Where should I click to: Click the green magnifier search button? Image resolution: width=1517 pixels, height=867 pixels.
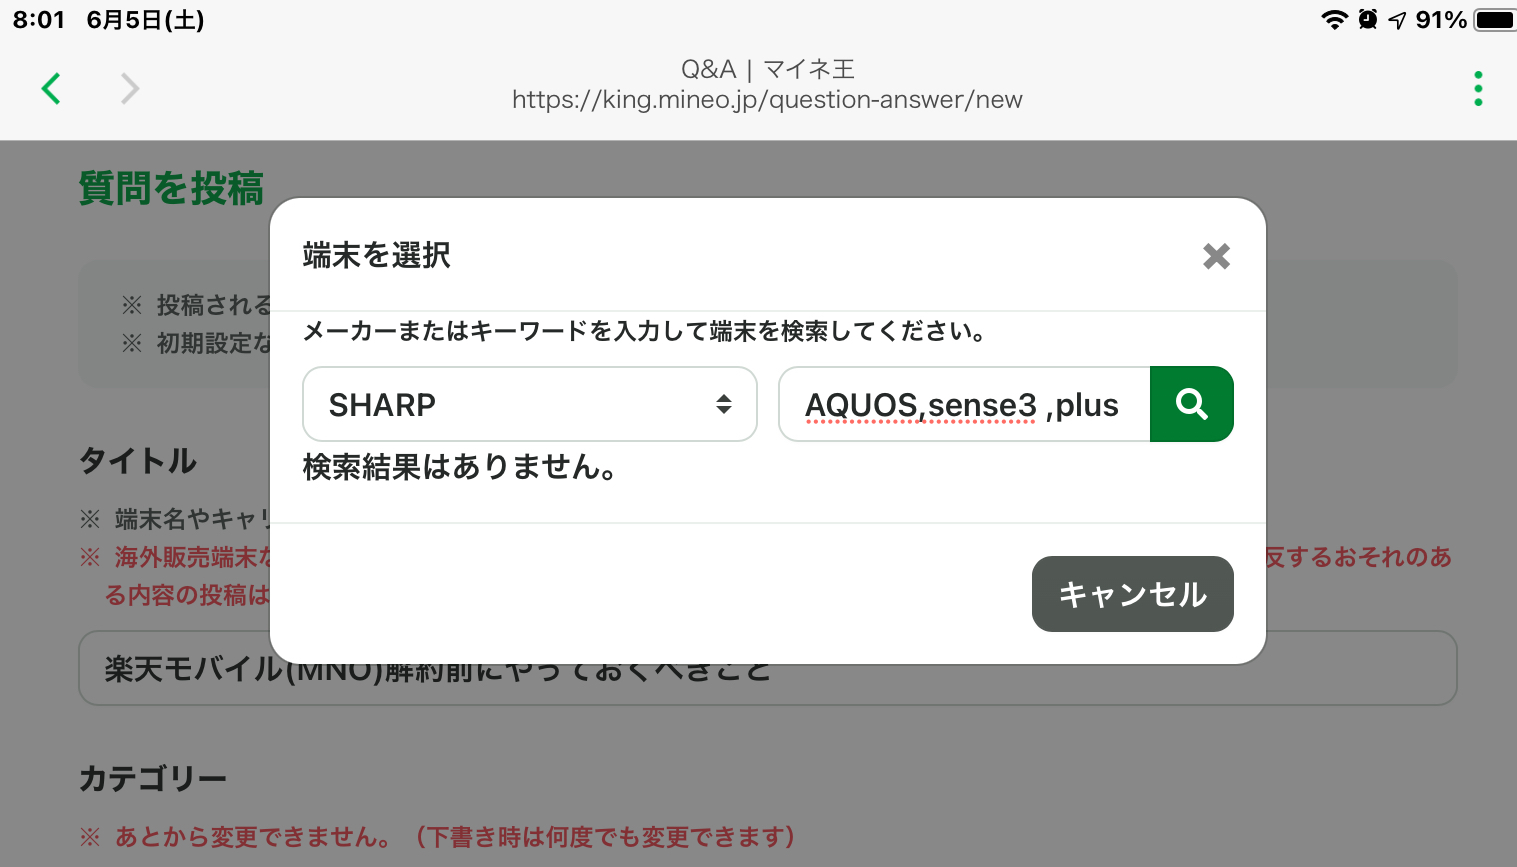(1191, 404)
